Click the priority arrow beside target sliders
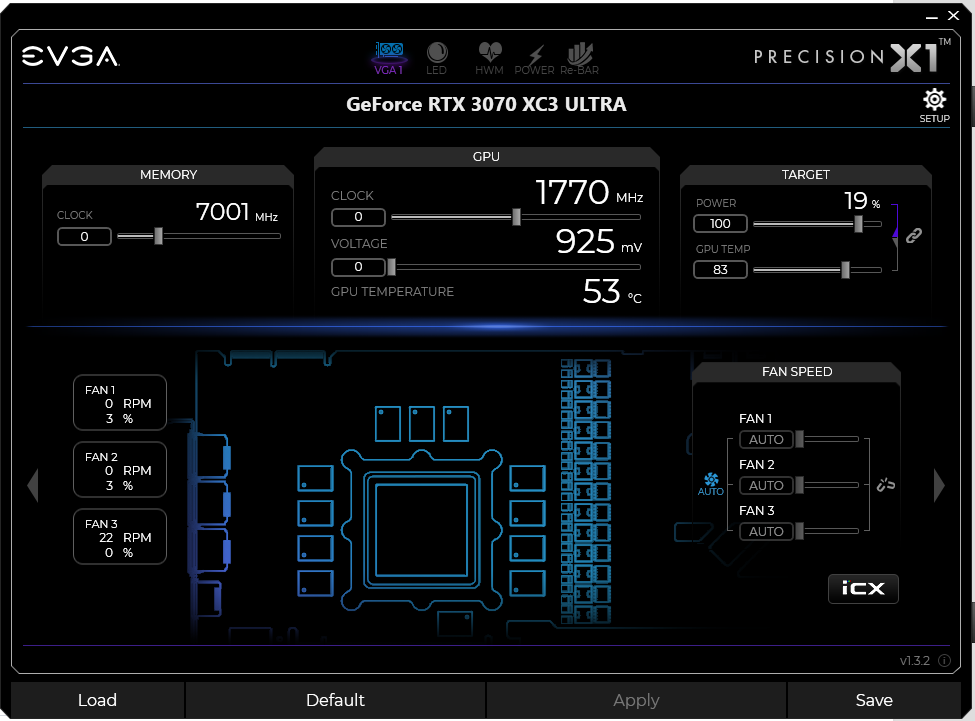This screenshot has height=721, width=975. pyautogui.click(x=895, y=231)
